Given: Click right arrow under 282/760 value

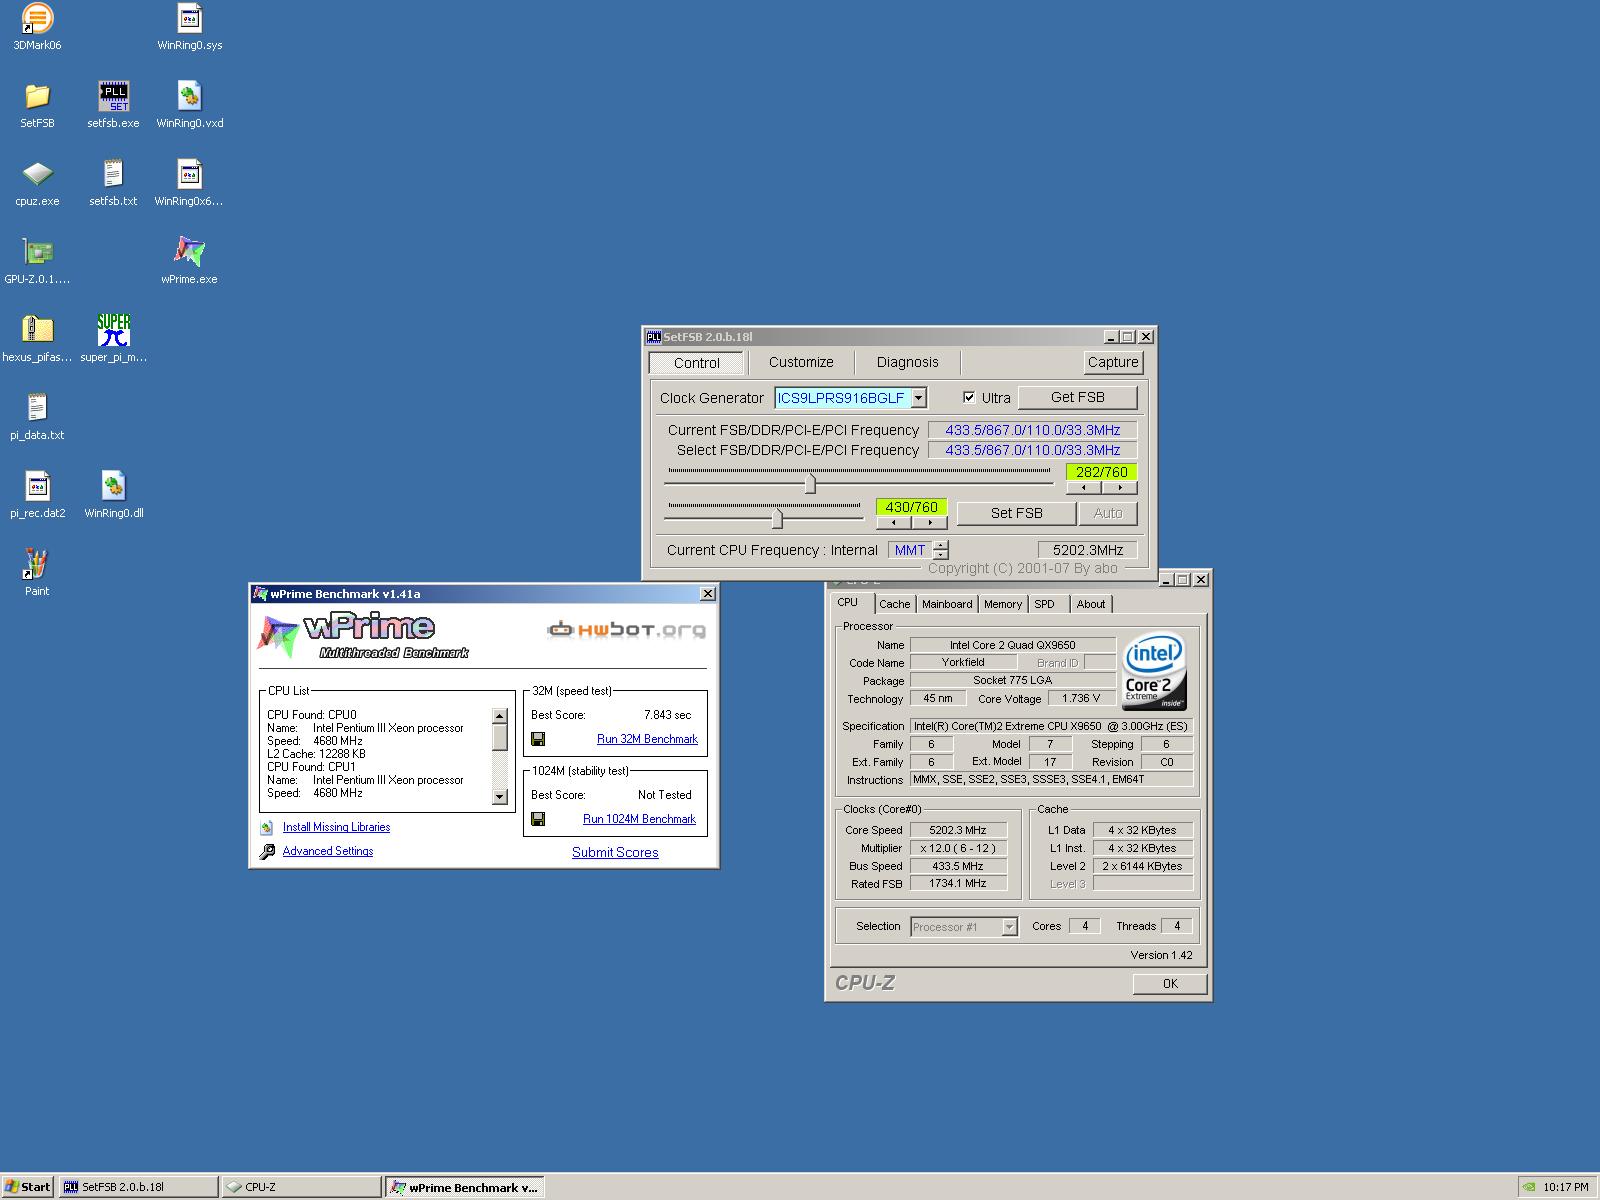Looking at the screenshot, I should coord(1120,488).
